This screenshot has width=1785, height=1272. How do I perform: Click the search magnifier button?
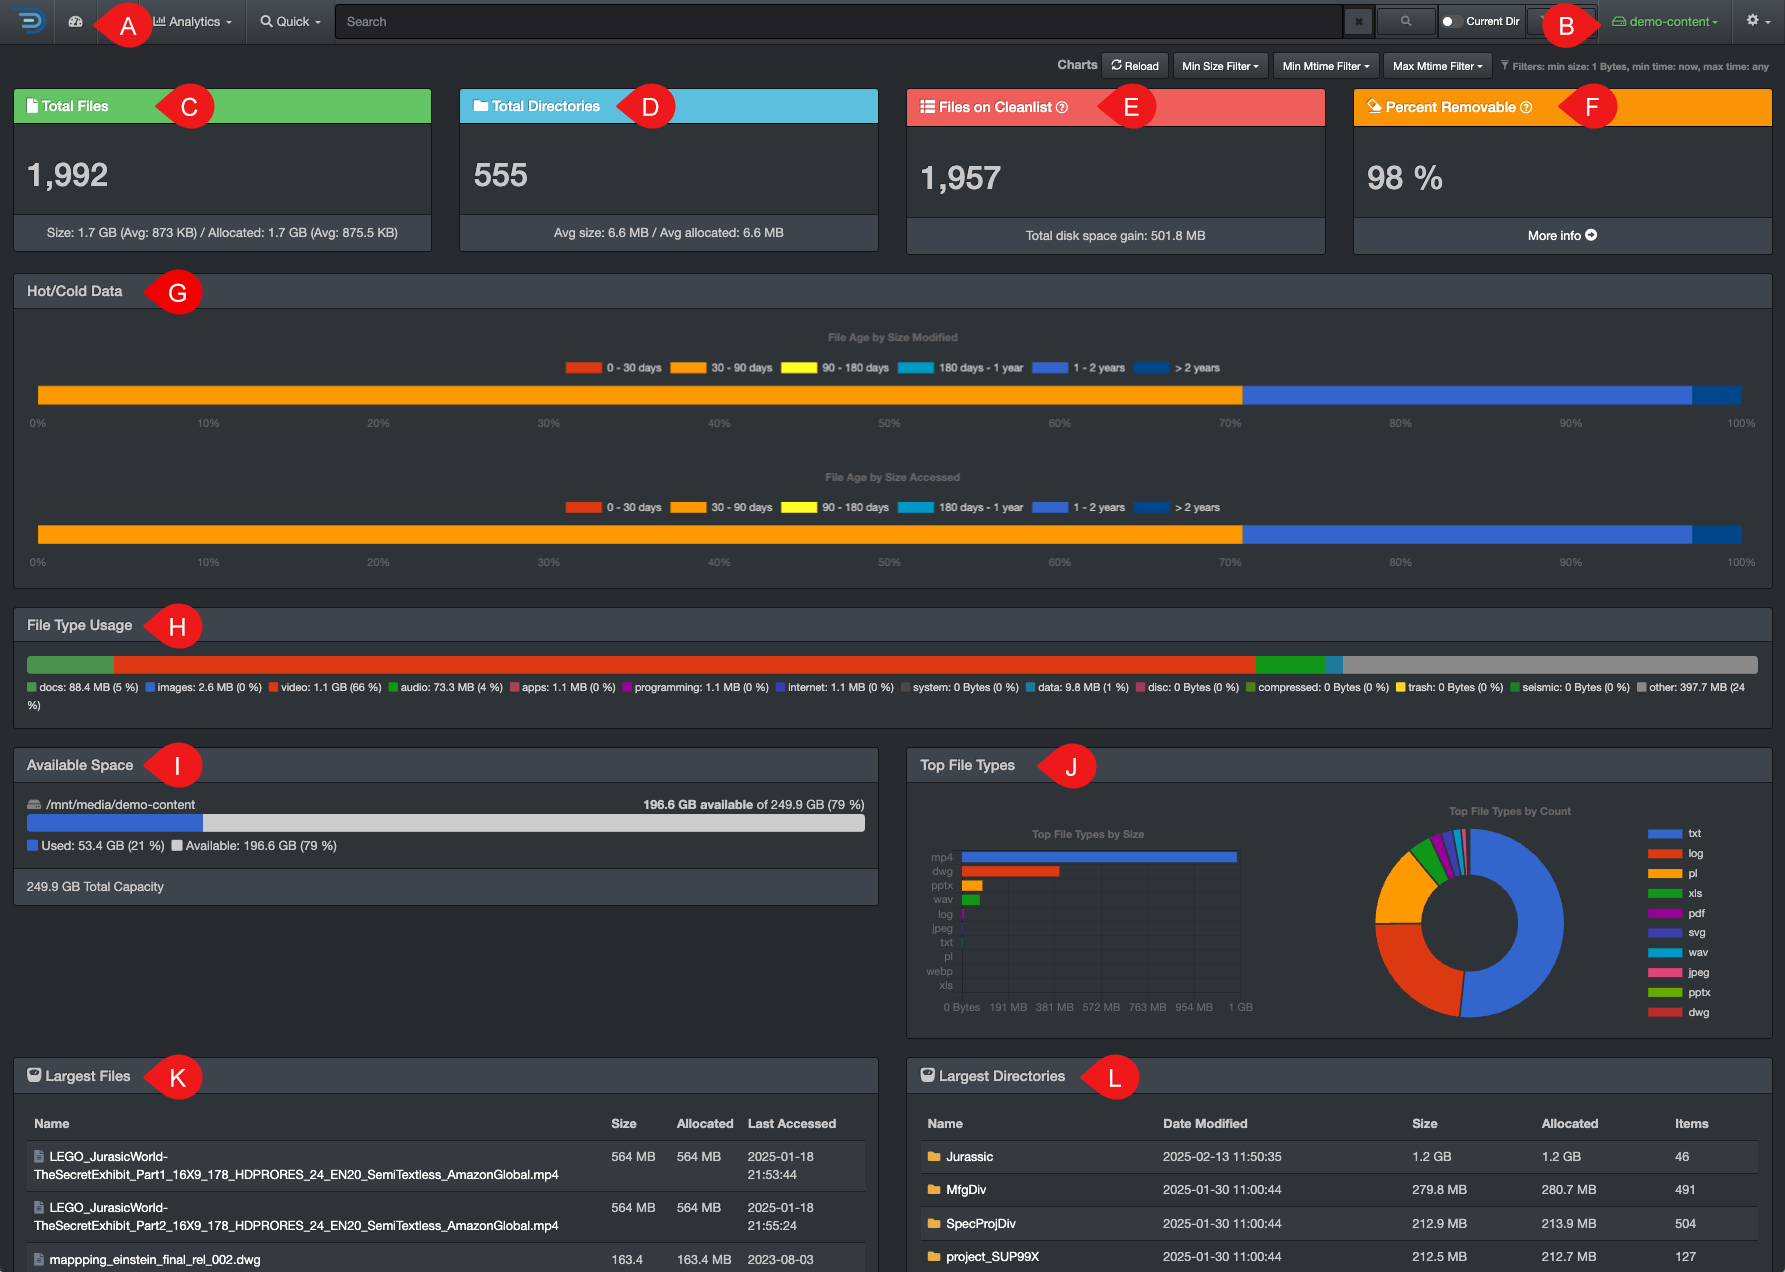(1405, 20)
